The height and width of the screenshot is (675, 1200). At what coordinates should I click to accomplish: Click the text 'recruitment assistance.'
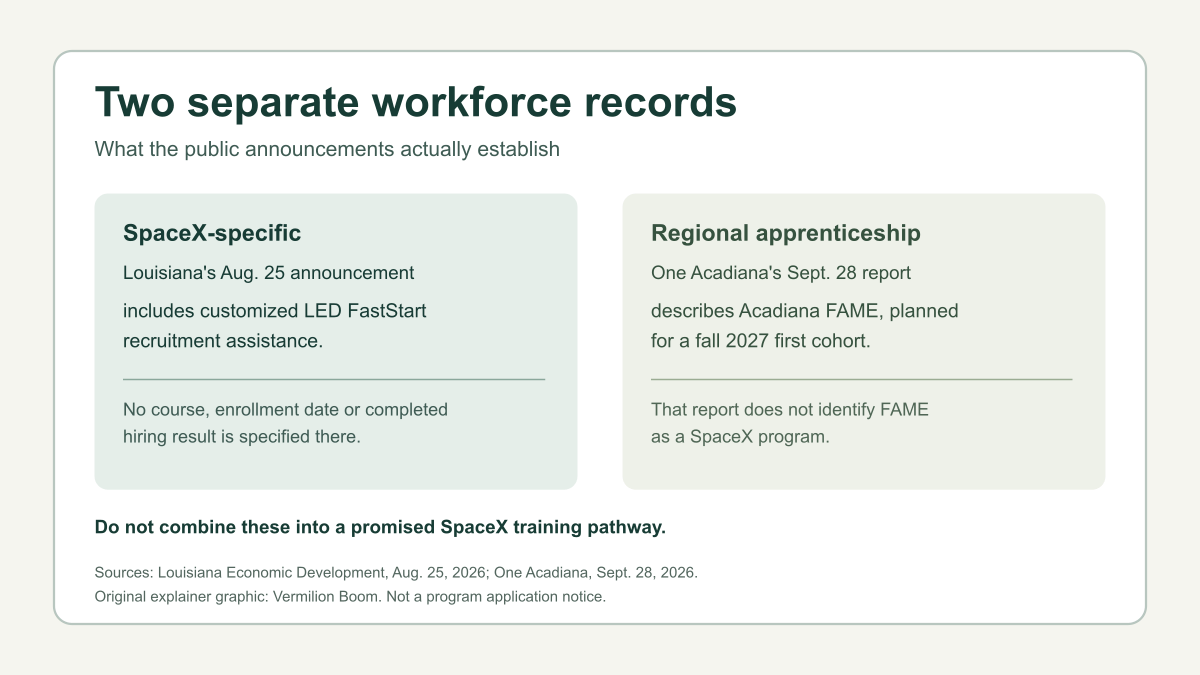pos(223,340)
